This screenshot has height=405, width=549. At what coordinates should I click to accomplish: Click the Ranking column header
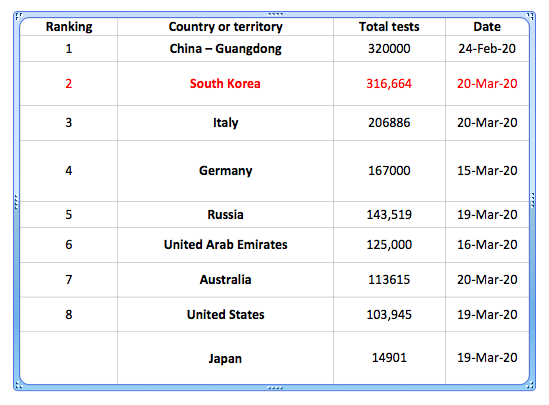tap(69, 27)
